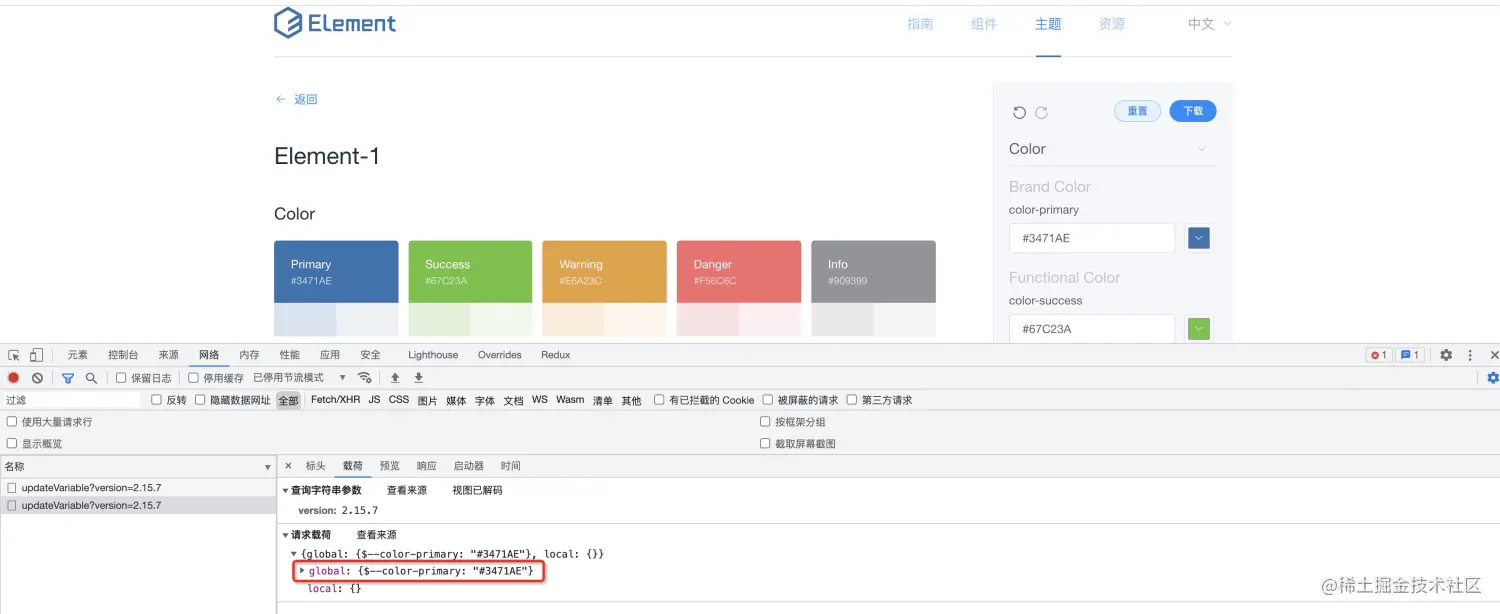Open network conditions wifi icon
This screenshot has width=1500, height=614.
pos(365,377)
